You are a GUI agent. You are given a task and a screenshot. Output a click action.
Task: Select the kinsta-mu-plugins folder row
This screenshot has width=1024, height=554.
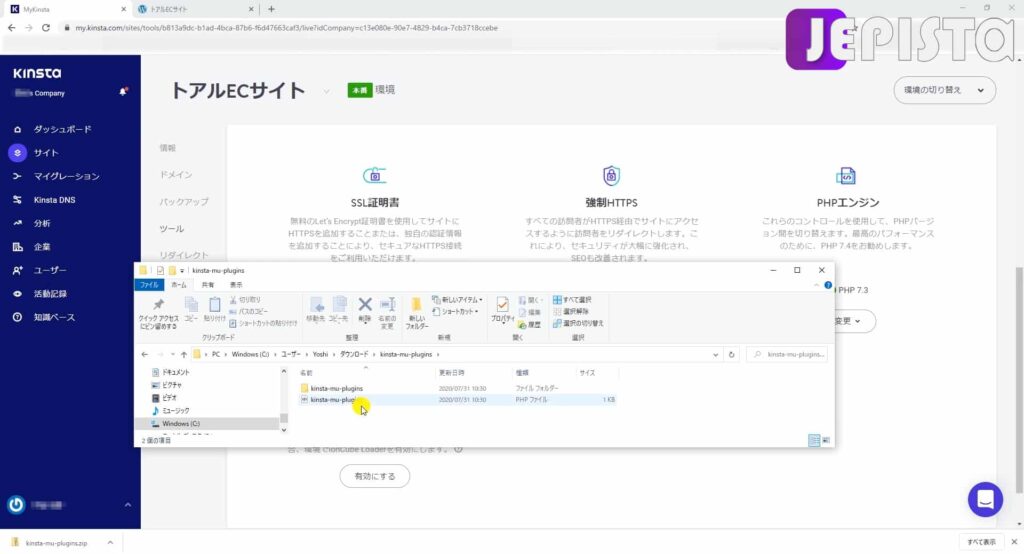coord(457,388)
